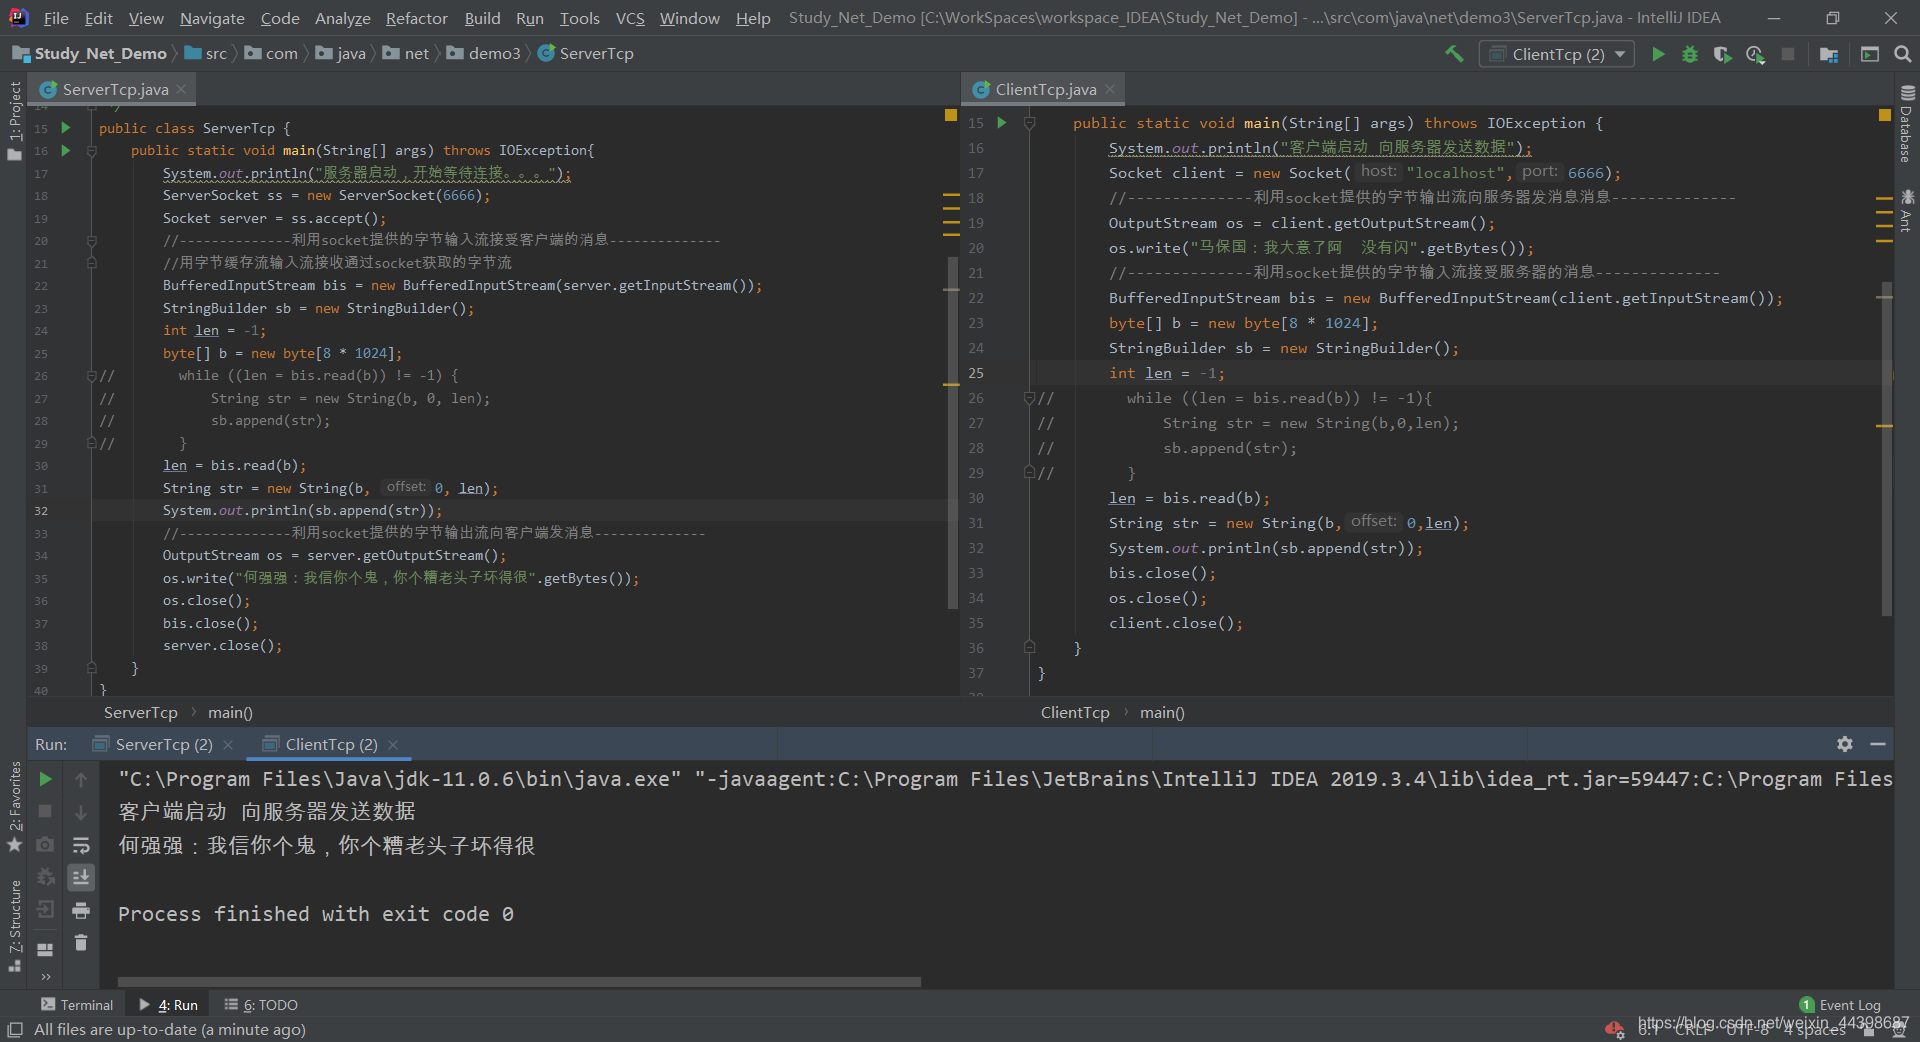This screenshot has height=1042, width=1920.
Task: Run with Coverage icon in toolbar
Action: click(x=1722, y=54)
